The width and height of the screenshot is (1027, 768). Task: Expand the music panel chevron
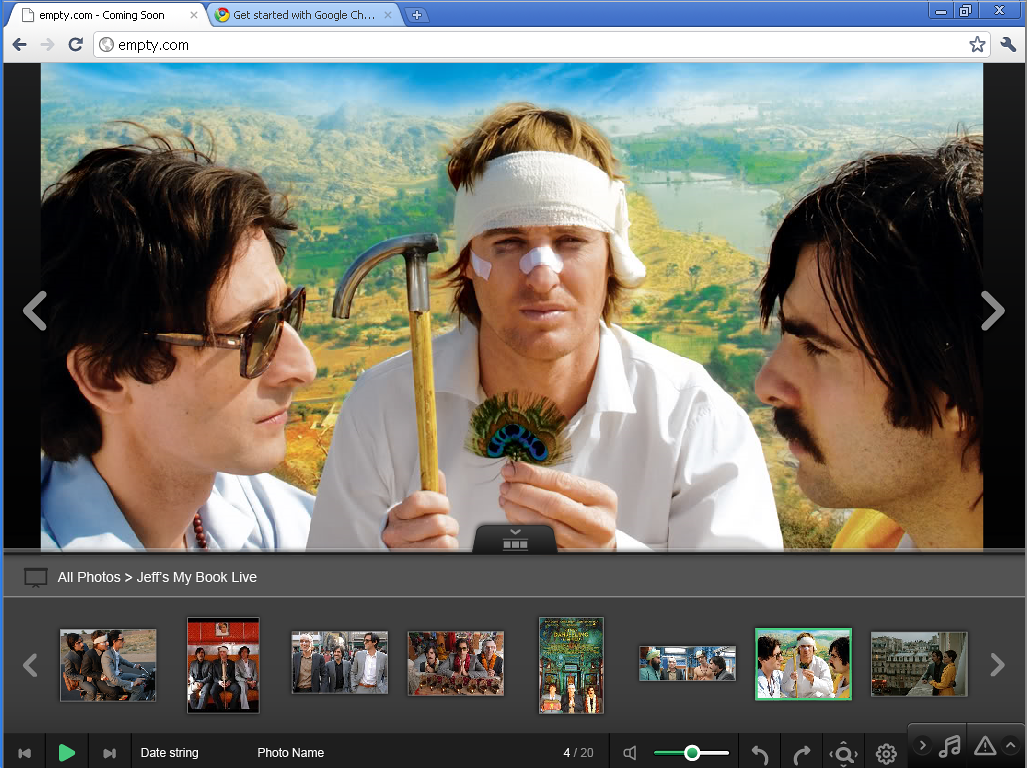pyautogui.click(x=922, y=745)
